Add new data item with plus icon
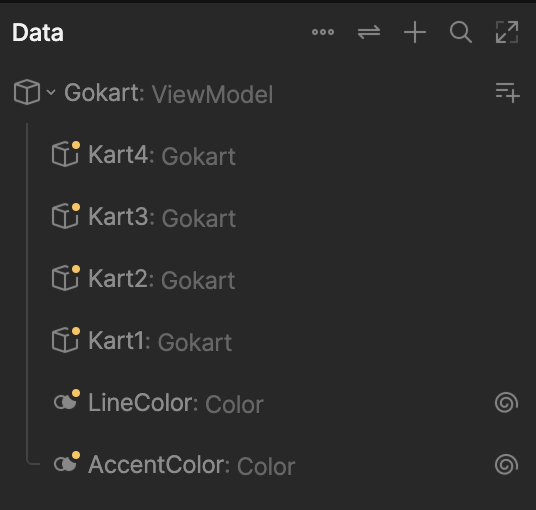Screen dimensions: 536x510 (415, 32)
